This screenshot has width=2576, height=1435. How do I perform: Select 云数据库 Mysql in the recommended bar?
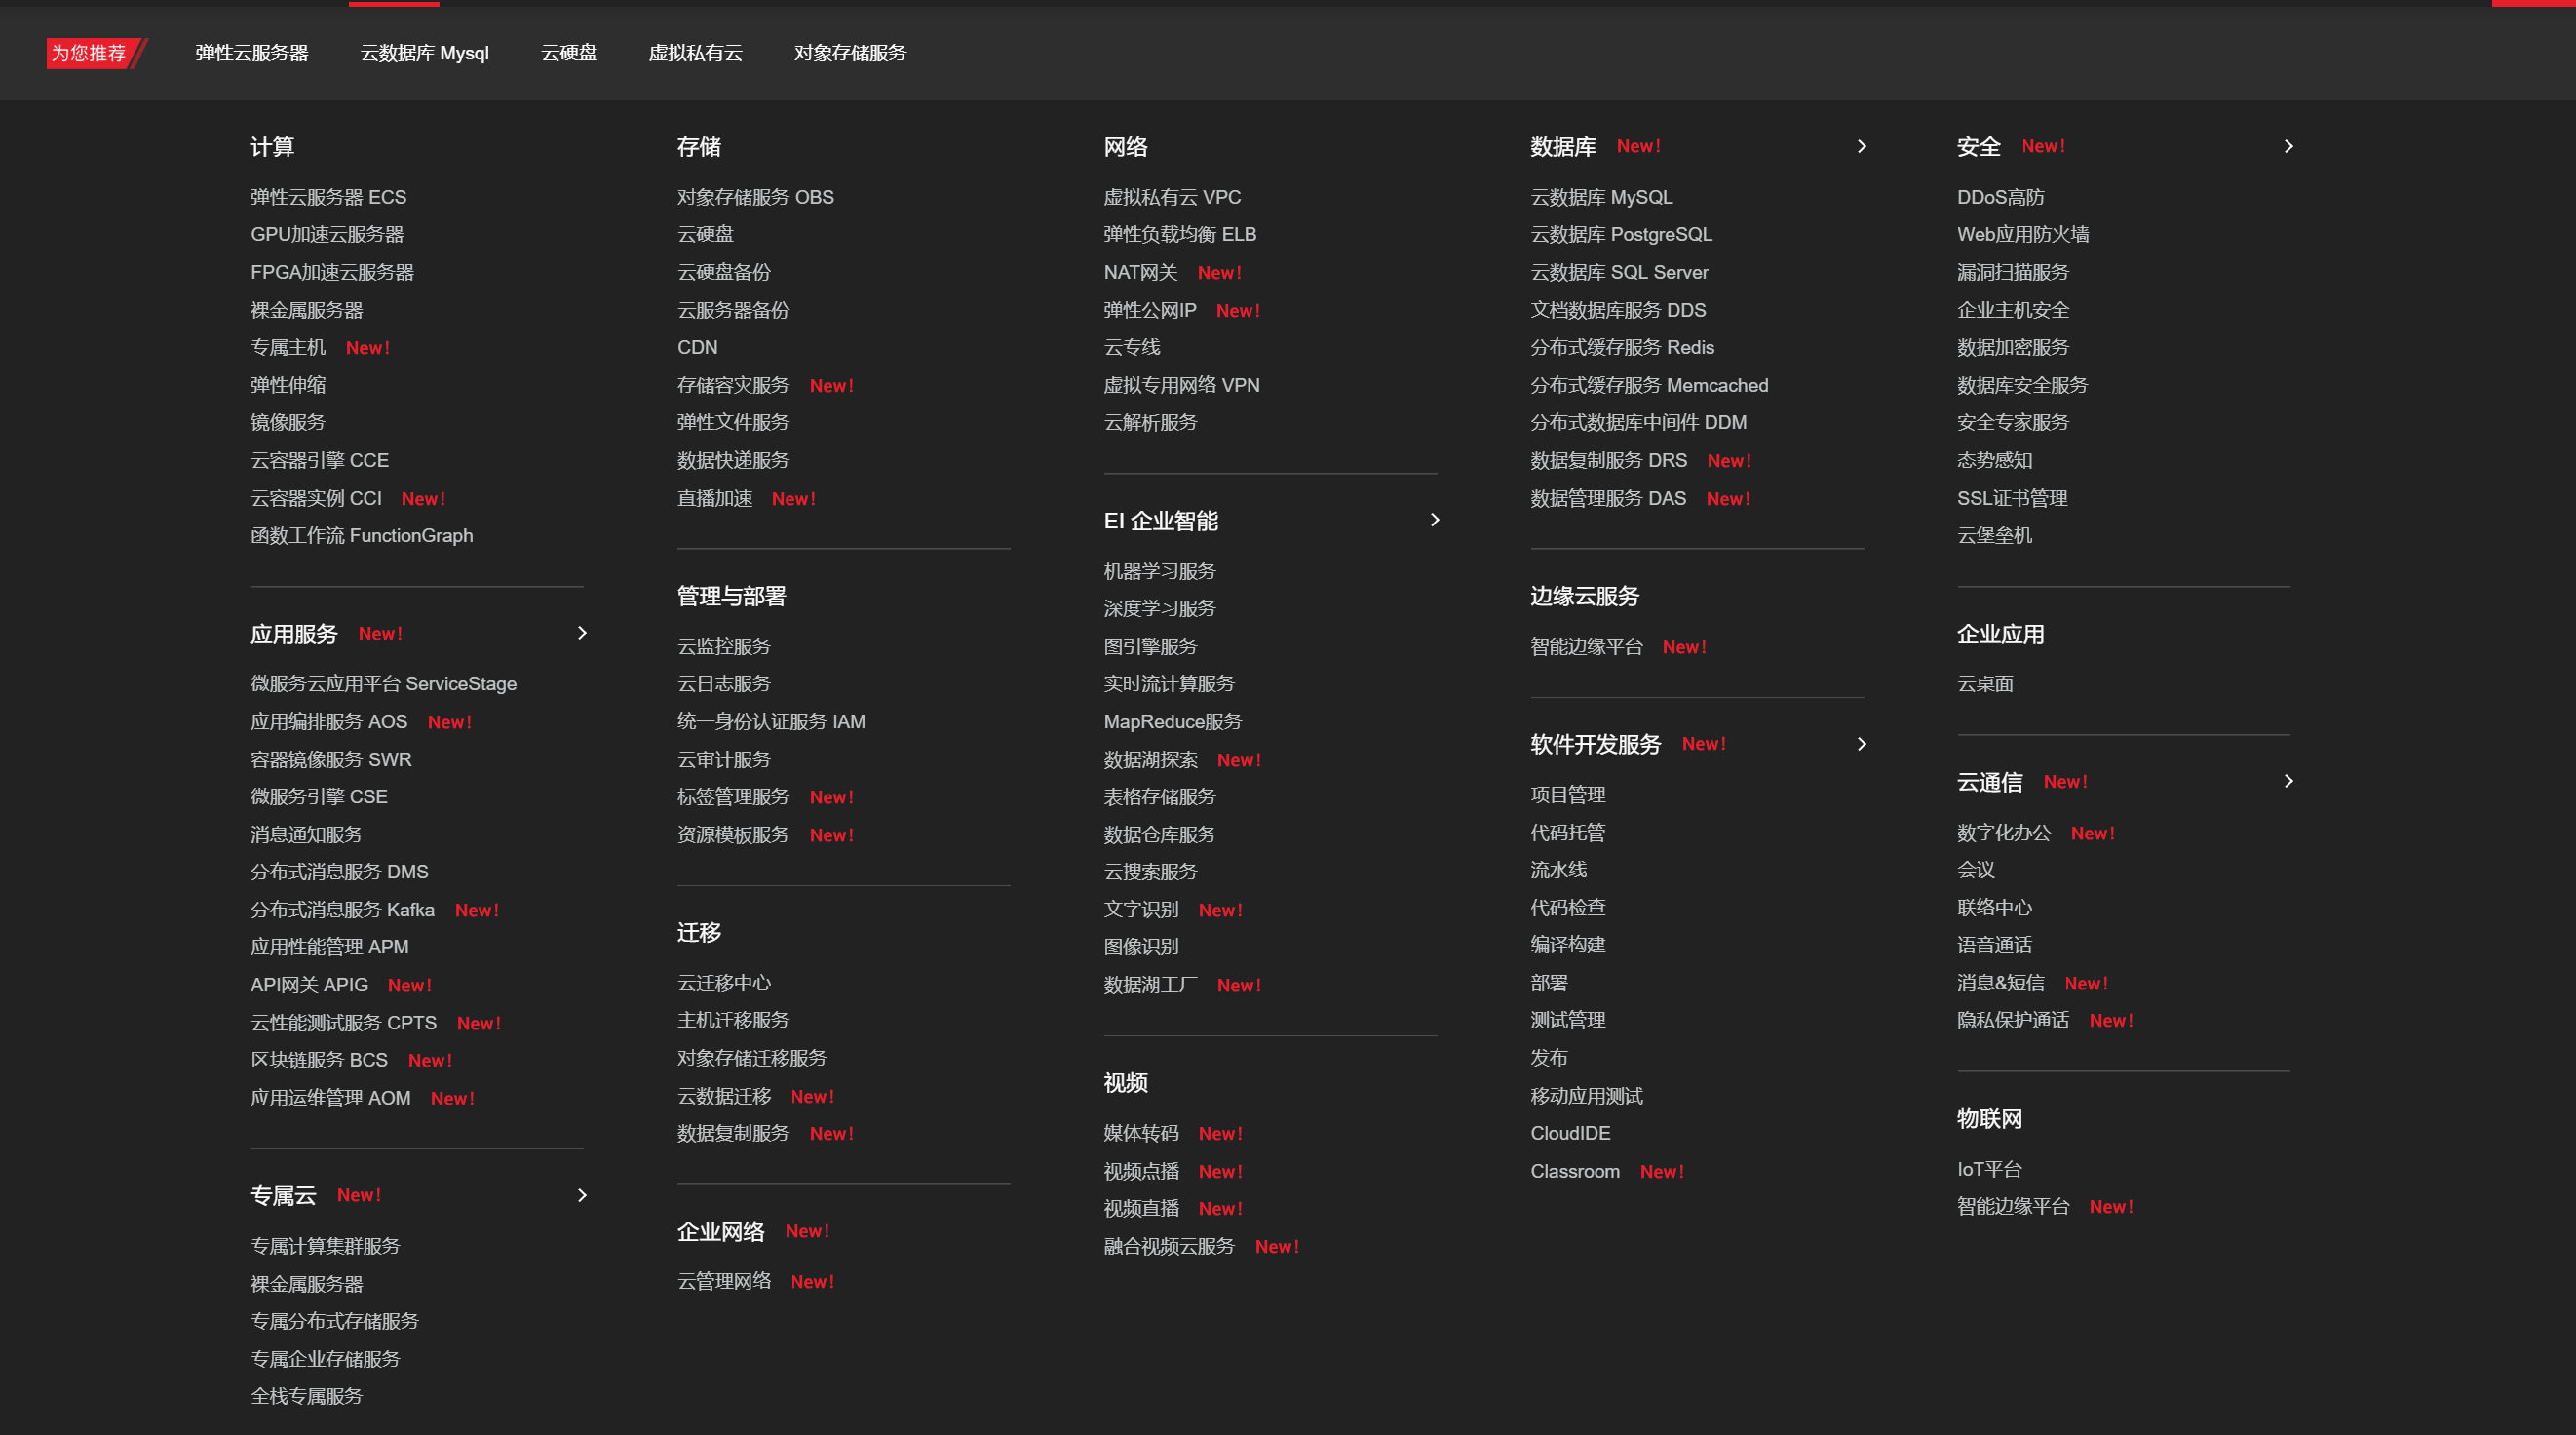tap(424, 53)
